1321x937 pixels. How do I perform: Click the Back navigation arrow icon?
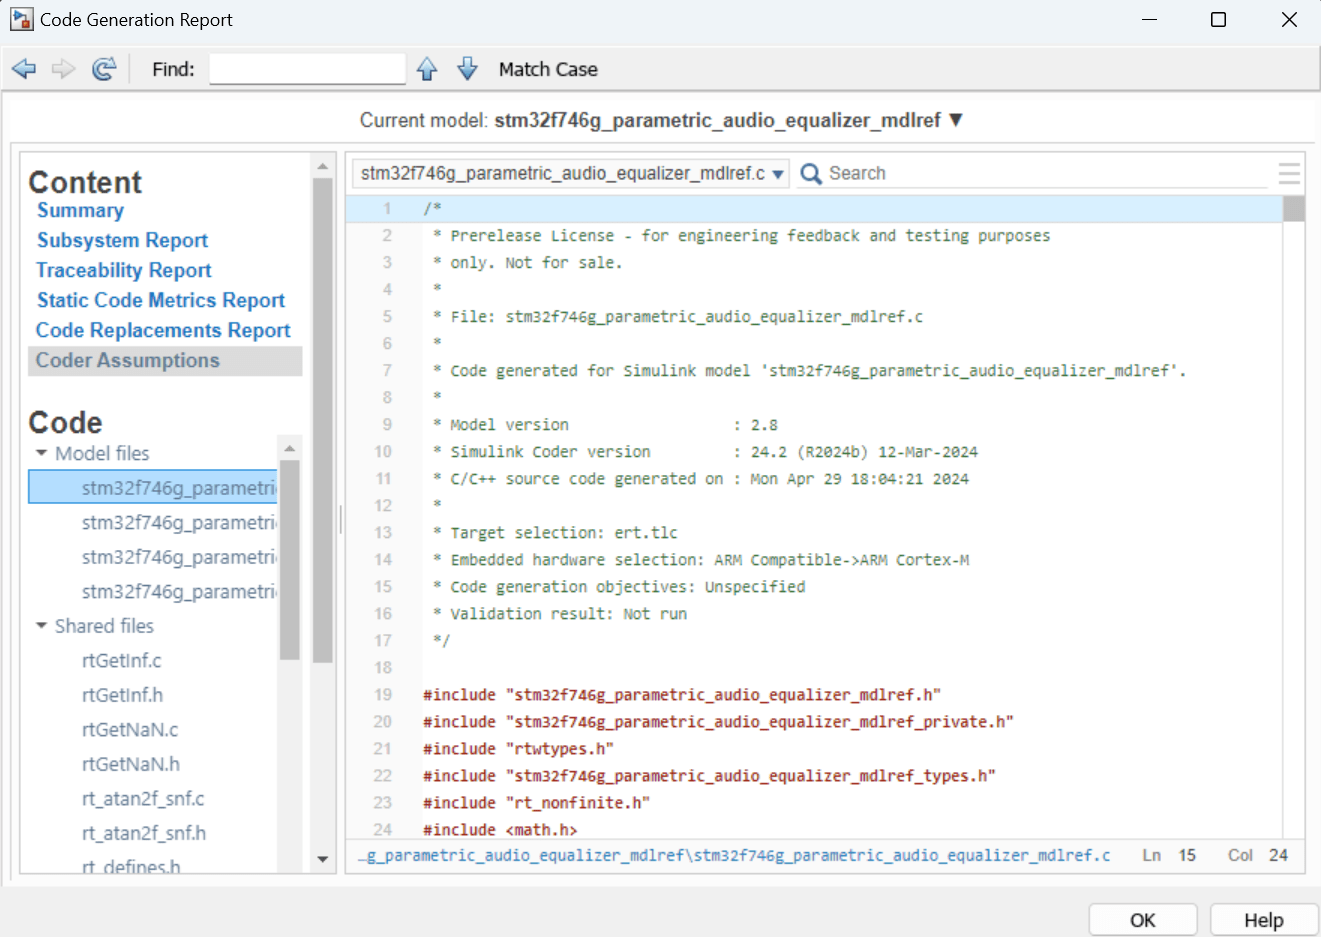[x=24, y=69]
